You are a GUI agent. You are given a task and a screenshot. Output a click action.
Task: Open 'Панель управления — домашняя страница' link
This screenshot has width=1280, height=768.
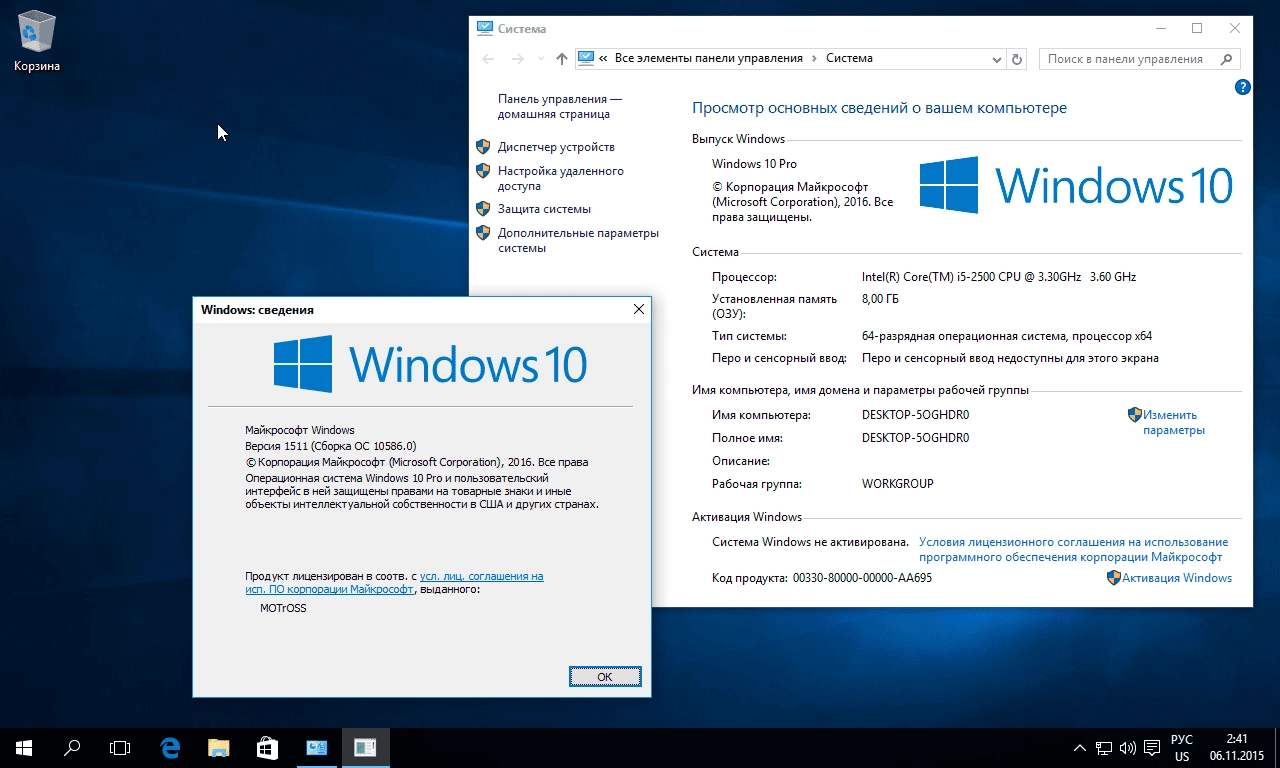559,106
